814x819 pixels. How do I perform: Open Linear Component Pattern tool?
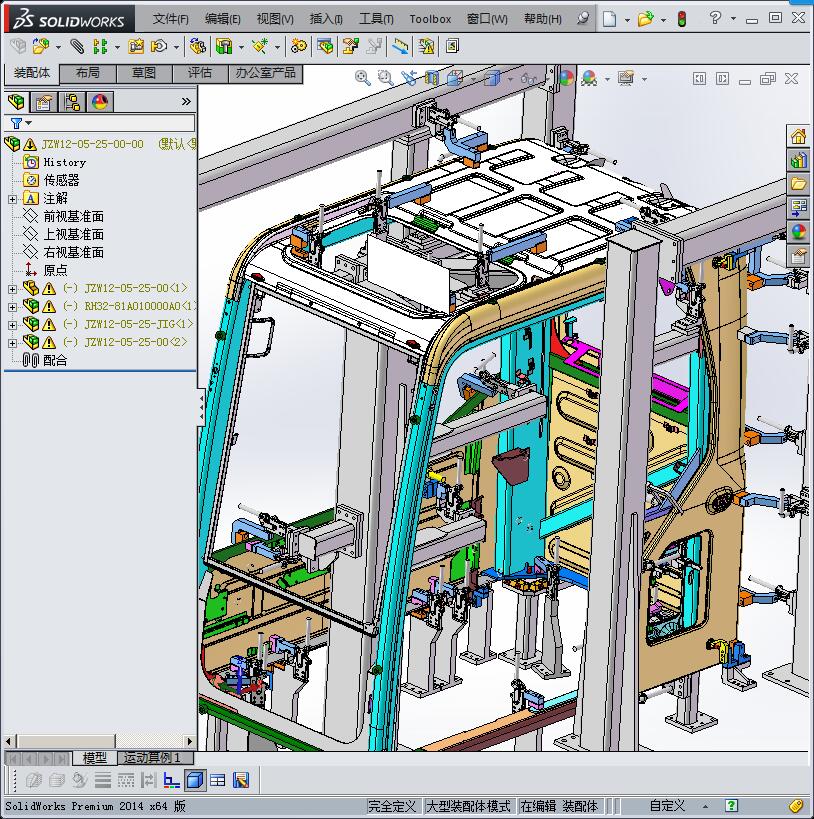coord(100,46)
